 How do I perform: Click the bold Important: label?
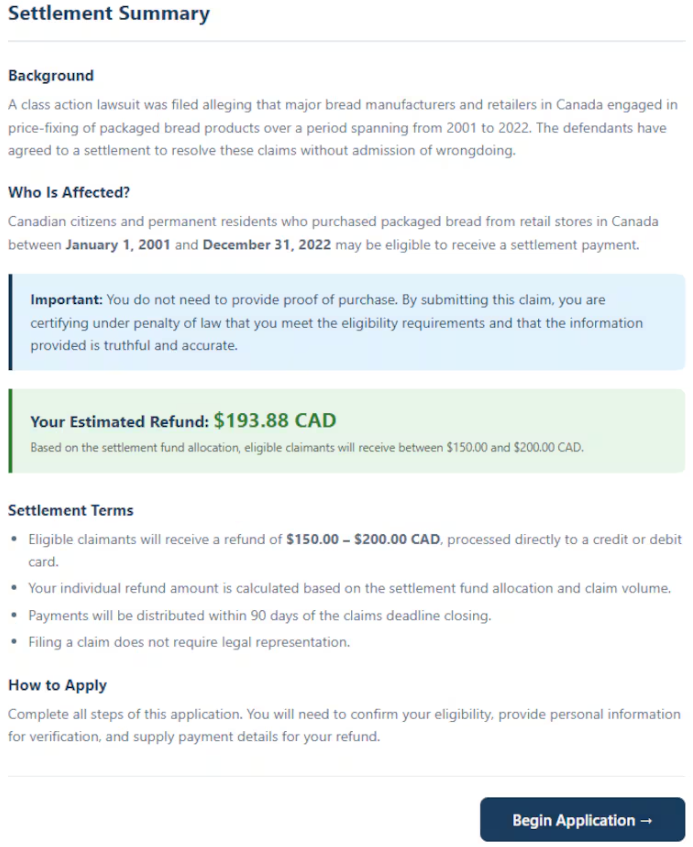66,300
